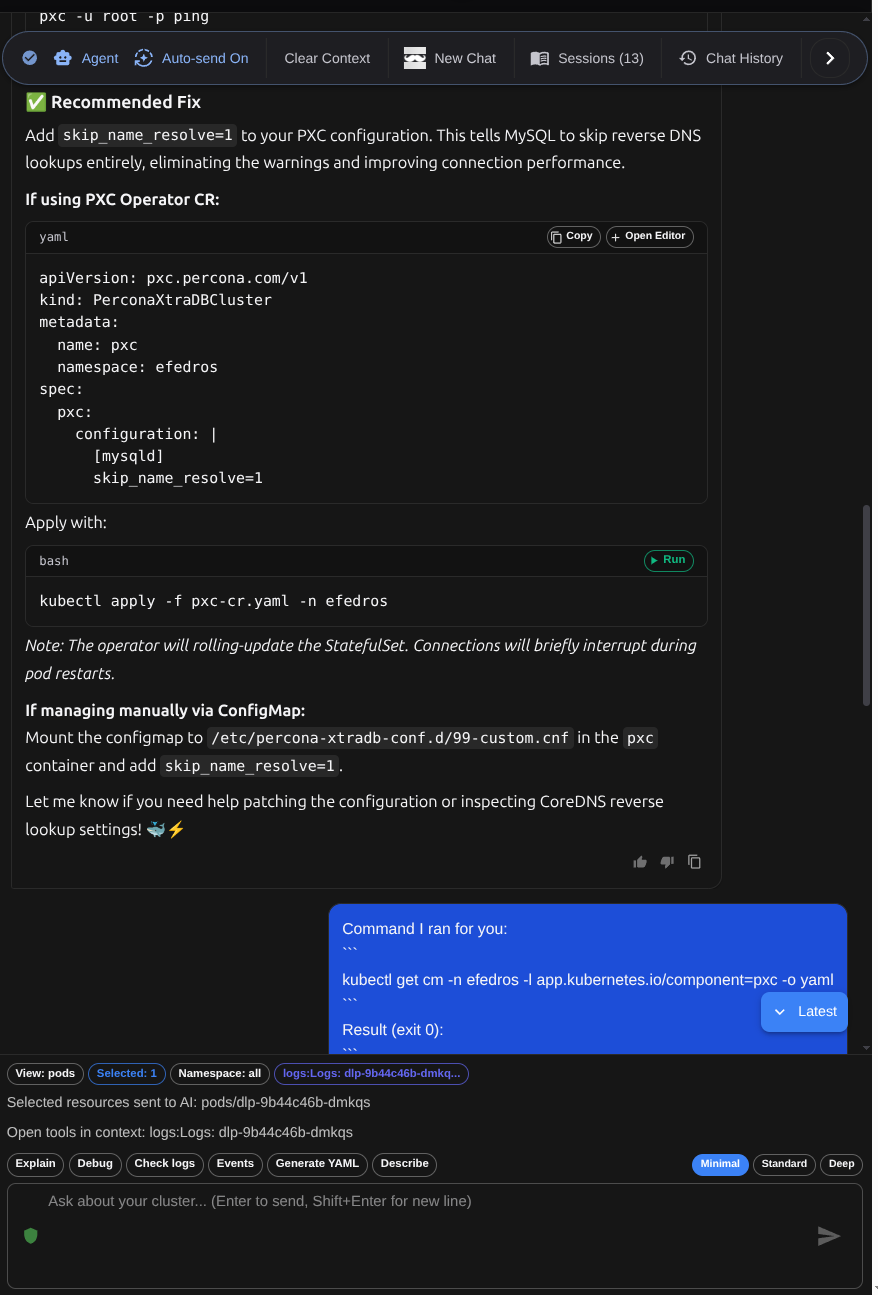The height and width of the screenshot is (1295, 878).
Task: Jump to Latest message
Action: (804, 1012)
